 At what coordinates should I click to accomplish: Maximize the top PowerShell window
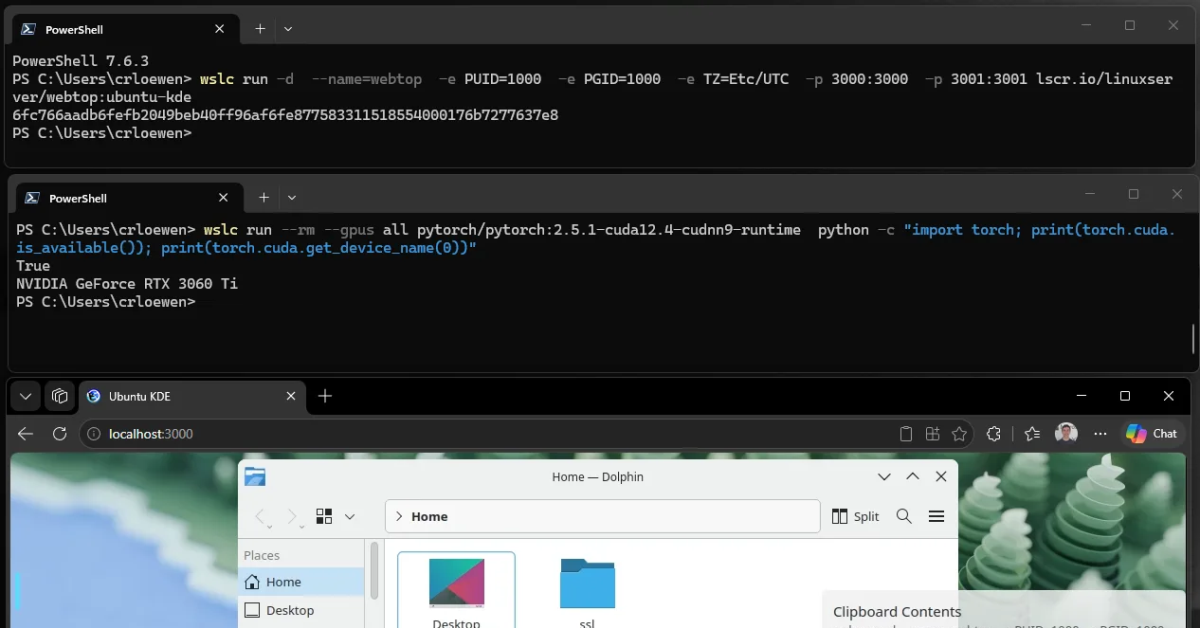click(1130, 26)
